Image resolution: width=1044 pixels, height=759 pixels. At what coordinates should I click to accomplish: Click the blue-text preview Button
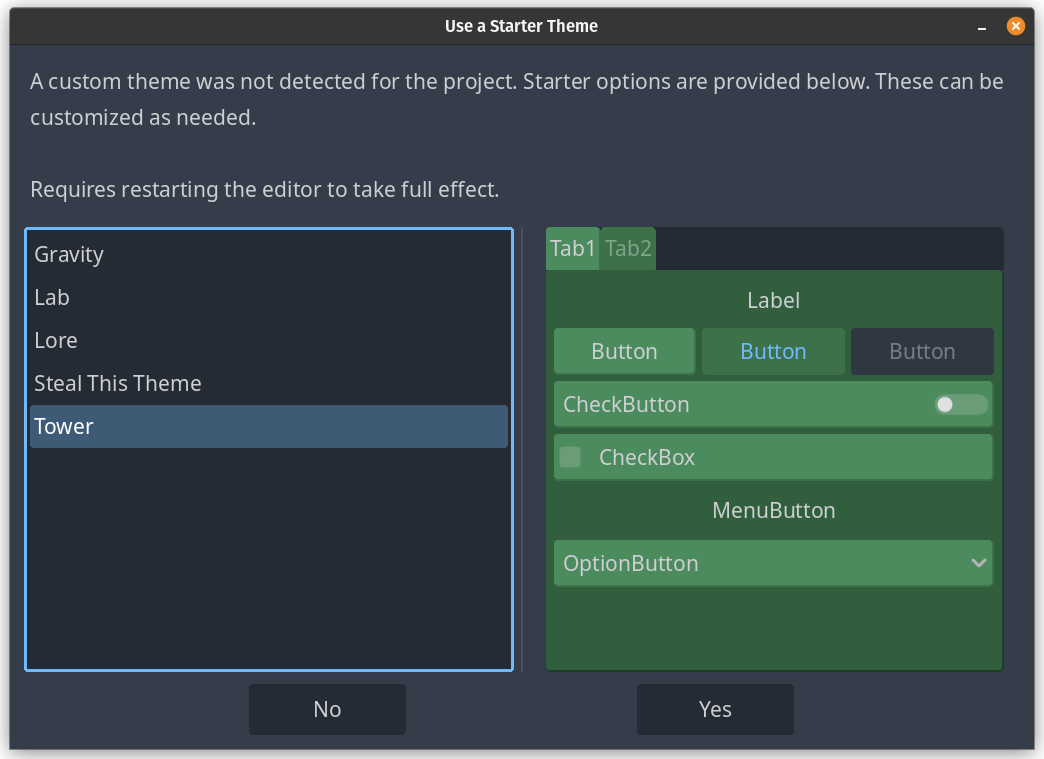[773, 352]
